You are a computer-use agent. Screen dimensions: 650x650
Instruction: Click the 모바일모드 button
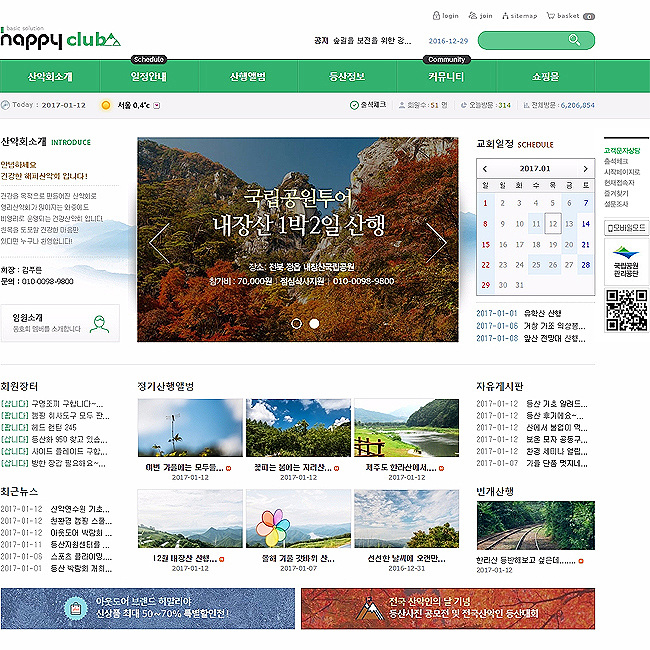pos(626,228)
